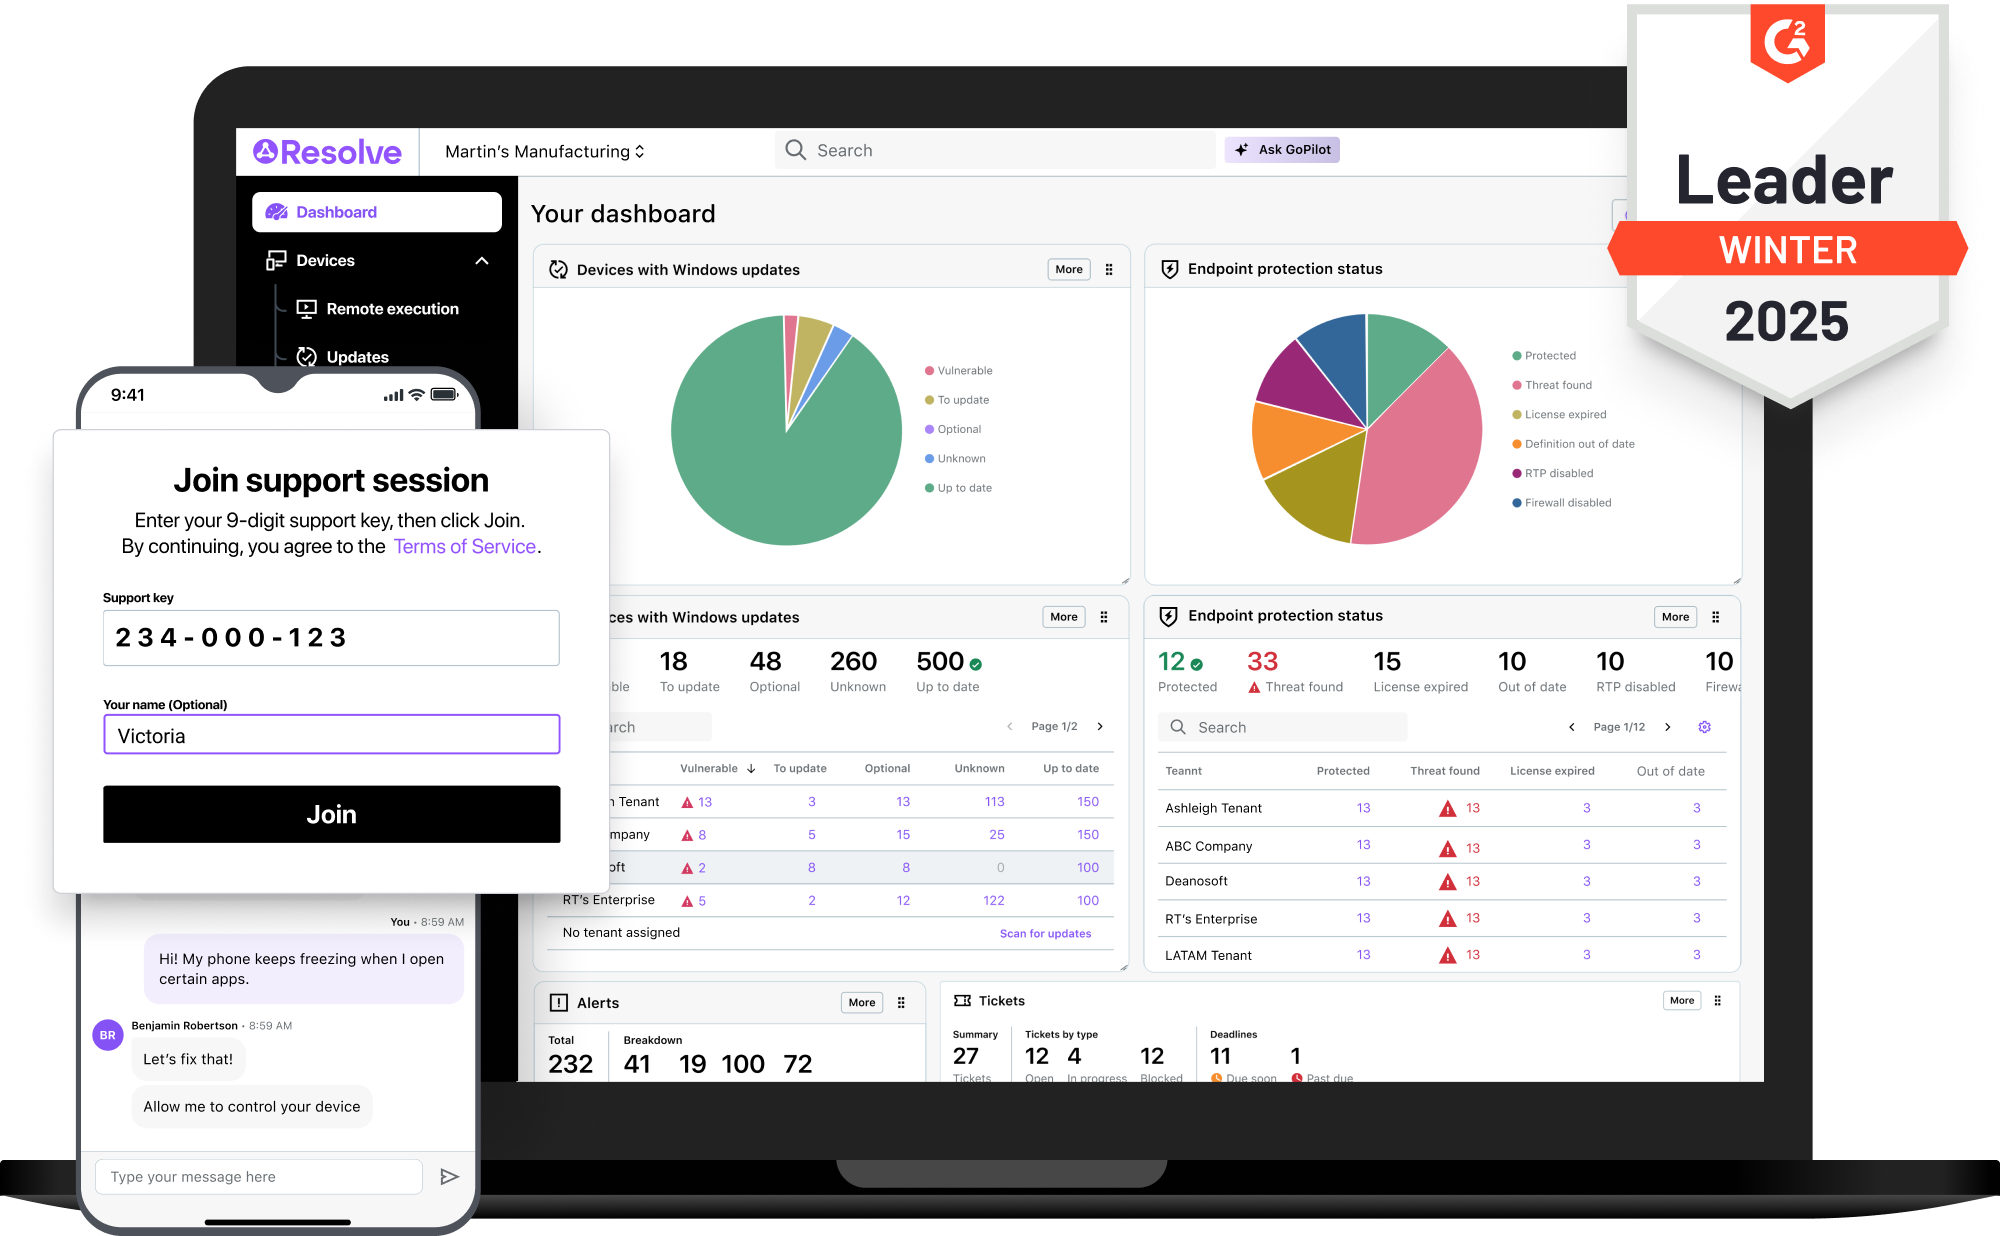
Task: Select the Remote execution icon under Devices
Action: (x=307, y=308)
